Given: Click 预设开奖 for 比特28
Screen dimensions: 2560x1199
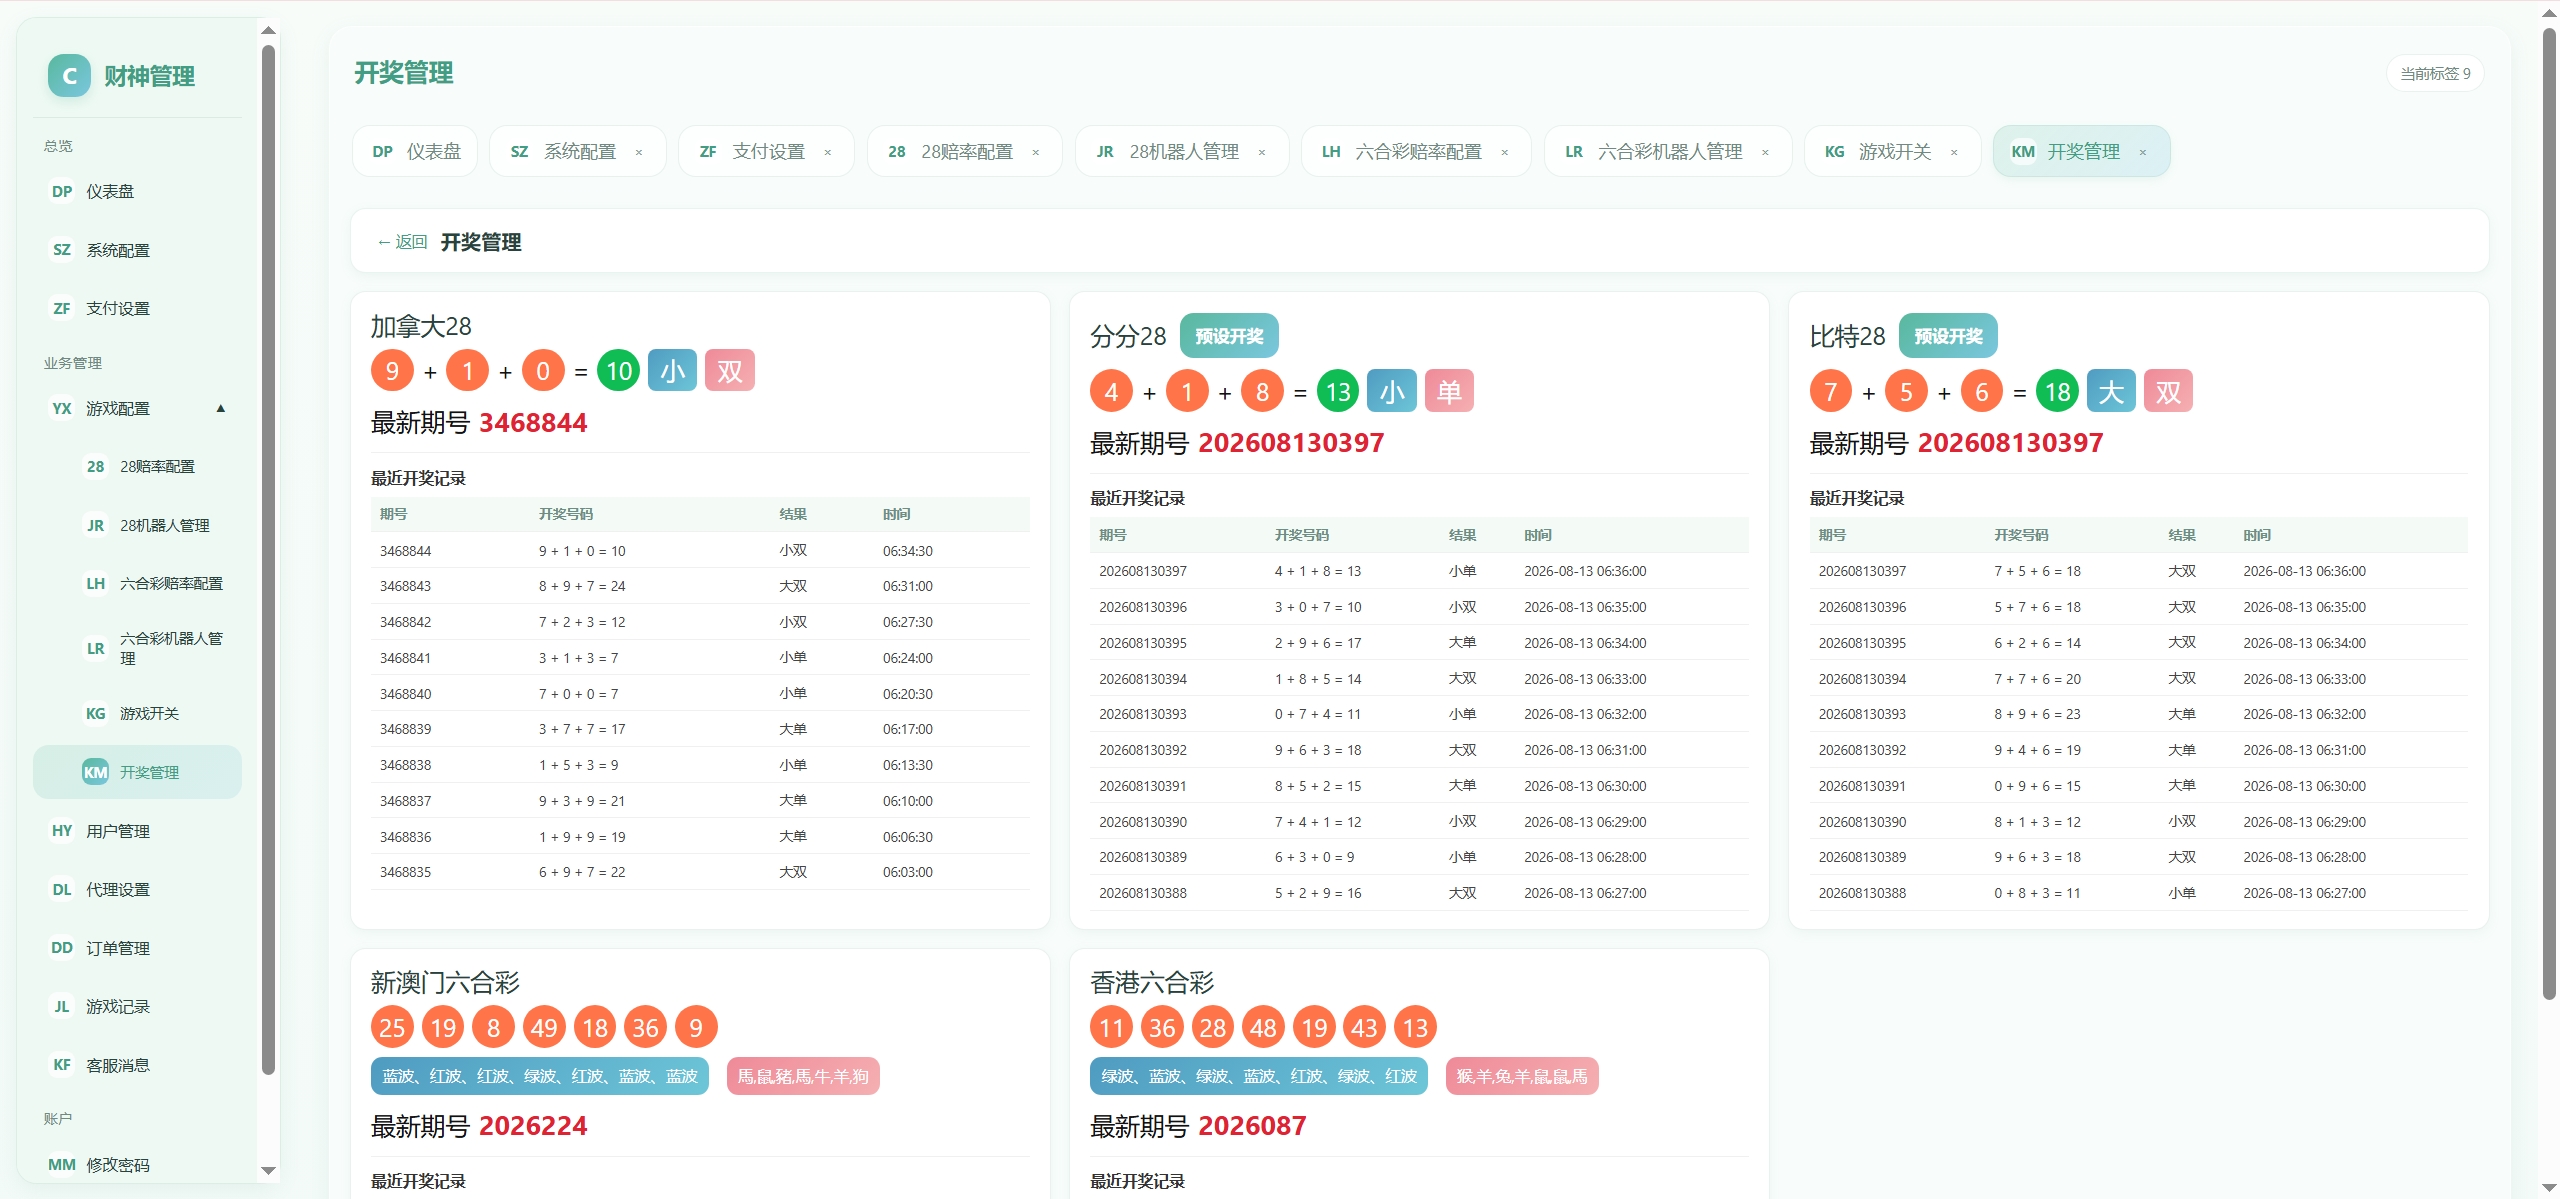Looking at the screenshot, I should coord(1948,336).
